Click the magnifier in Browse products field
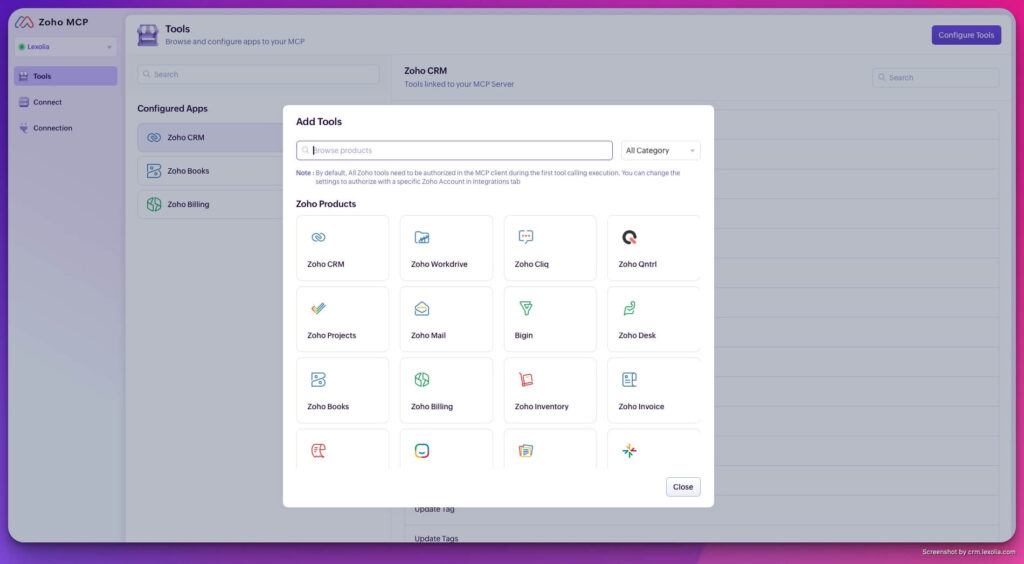This screenshot has width=1024, height=564. point(306,150)
